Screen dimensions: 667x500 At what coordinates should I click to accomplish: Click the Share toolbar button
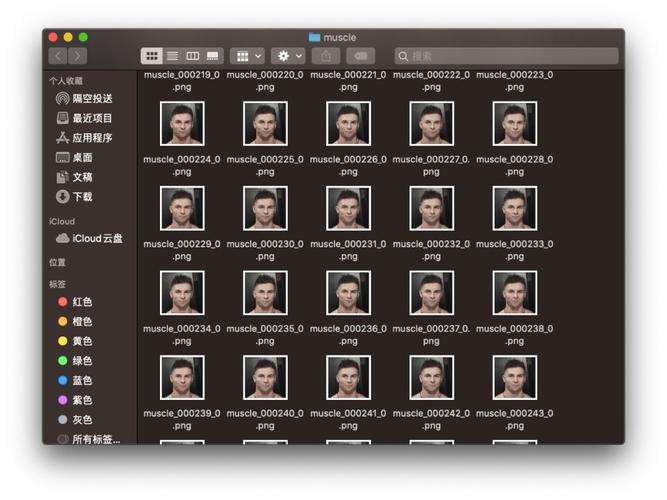[x=326, y=56]
